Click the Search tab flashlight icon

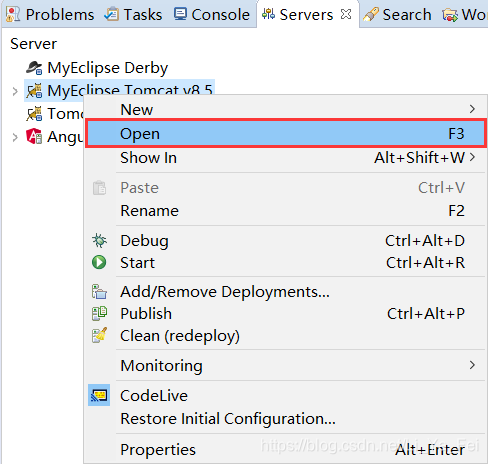coord(371,14)
